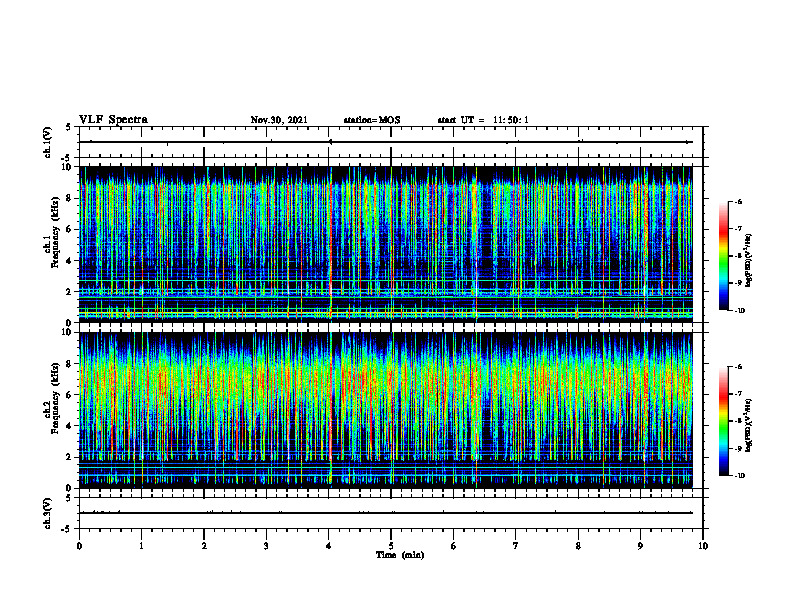Click the ch.1 colorbar log(PSD) label
This screenshot has height=612, width=792.
coord(749,261)
